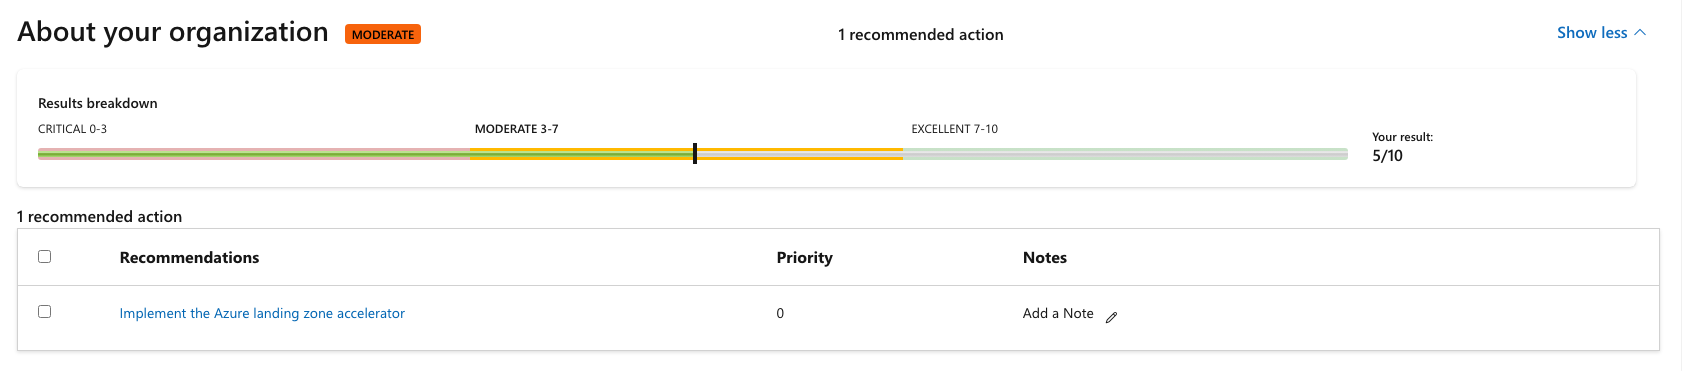
Task: Tick the select-all checkbox in table header
Action: [x=44, y=256]
